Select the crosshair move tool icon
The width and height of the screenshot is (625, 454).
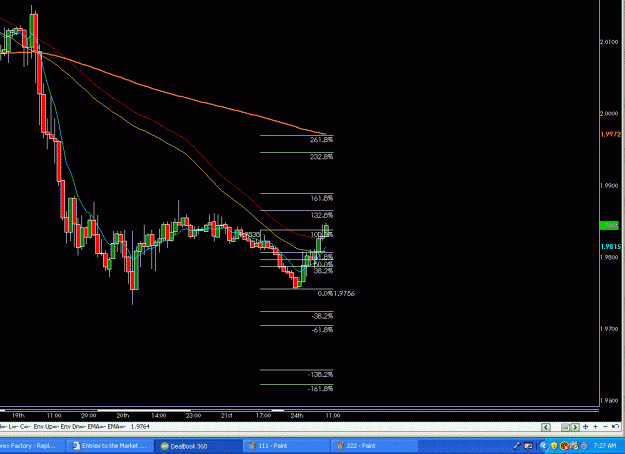tap(586, 426)
